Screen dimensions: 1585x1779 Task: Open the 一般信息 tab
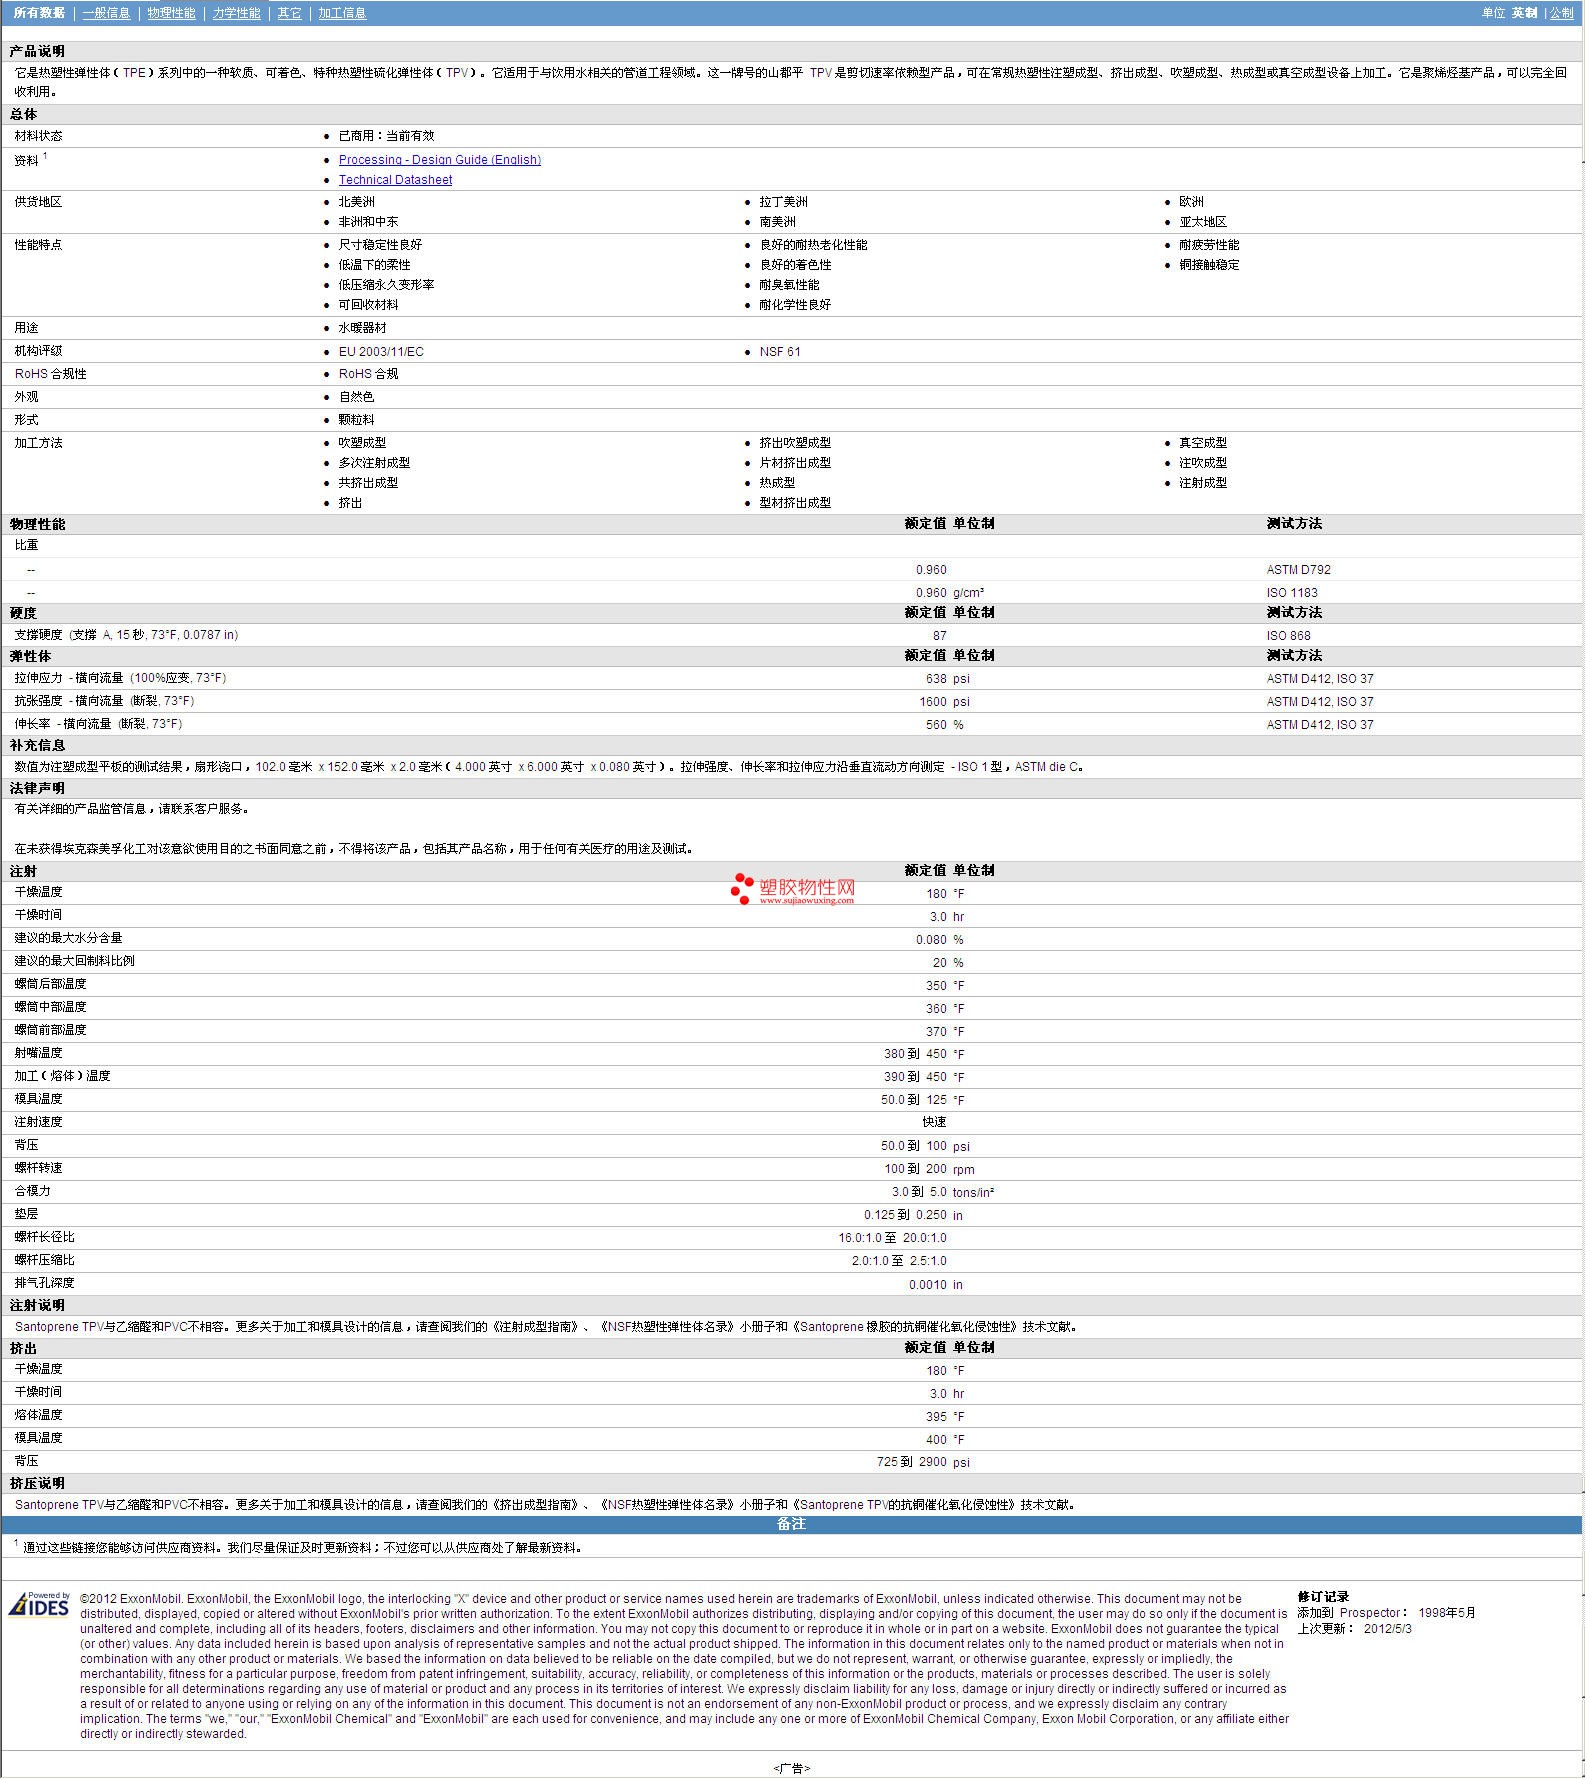(106, 13)
